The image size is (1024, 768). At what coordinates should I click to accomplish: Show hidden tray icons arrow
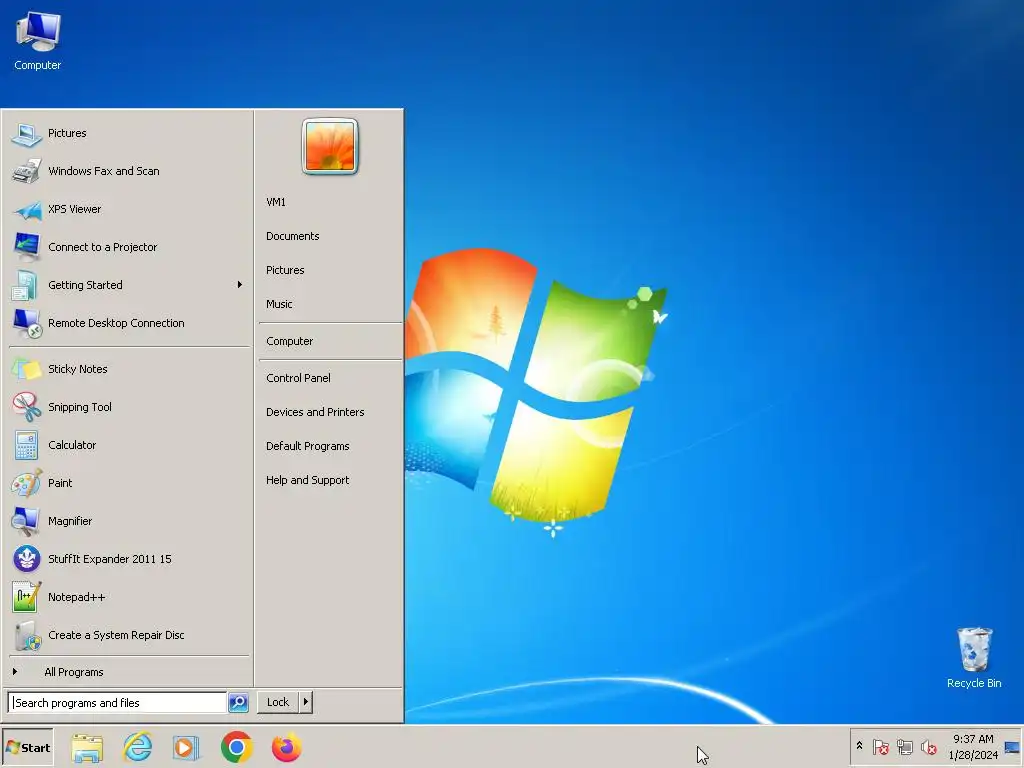click(x=859, y=746)
